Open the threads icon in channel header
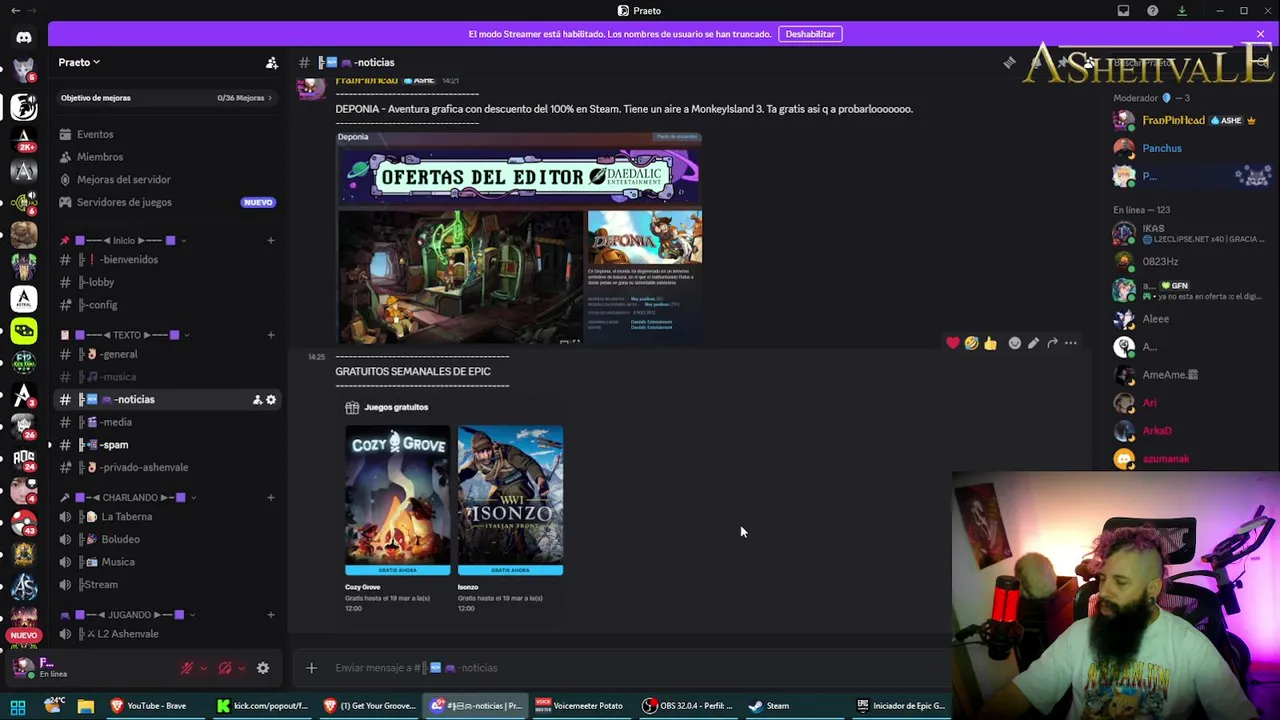 [1009, 62]
